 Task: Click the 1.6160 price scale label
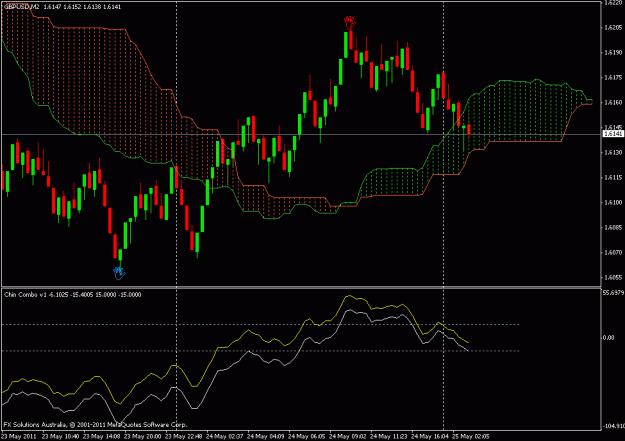pos(613,102)
